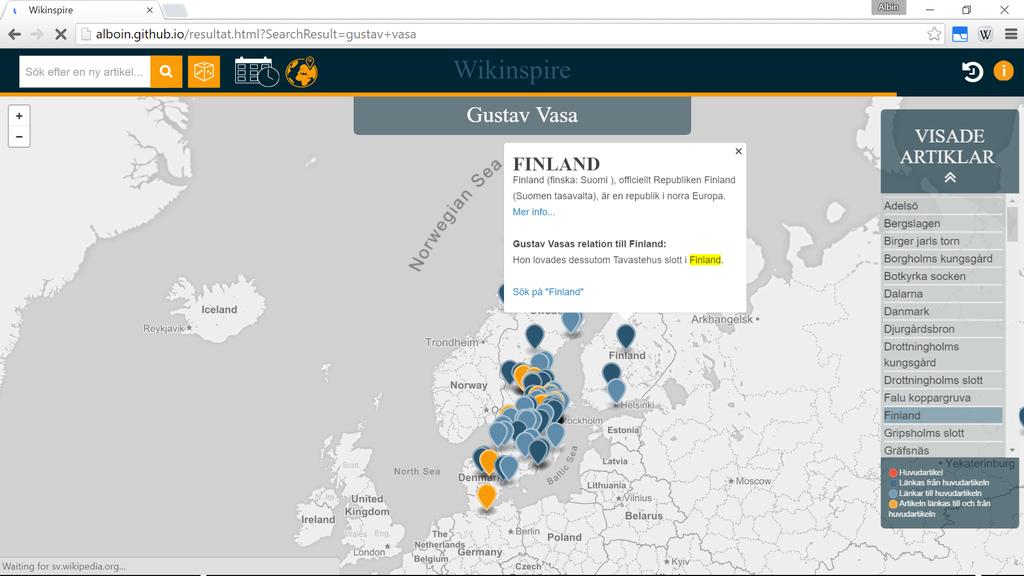The width and height of the screenshot is (1024, 576).
Task: Select Djurgårdsbron in the article list
Action: 942,329
